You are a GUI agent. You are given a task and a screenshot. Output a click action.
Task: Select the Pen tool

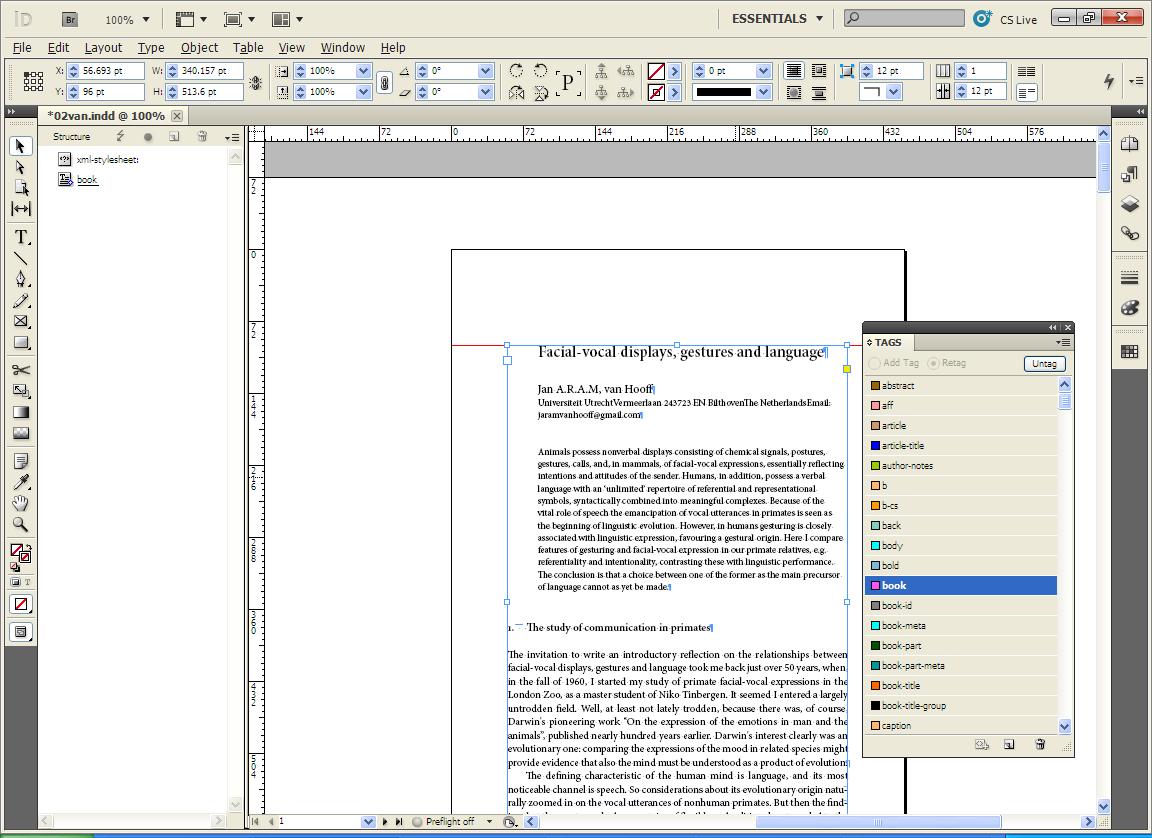21,279
